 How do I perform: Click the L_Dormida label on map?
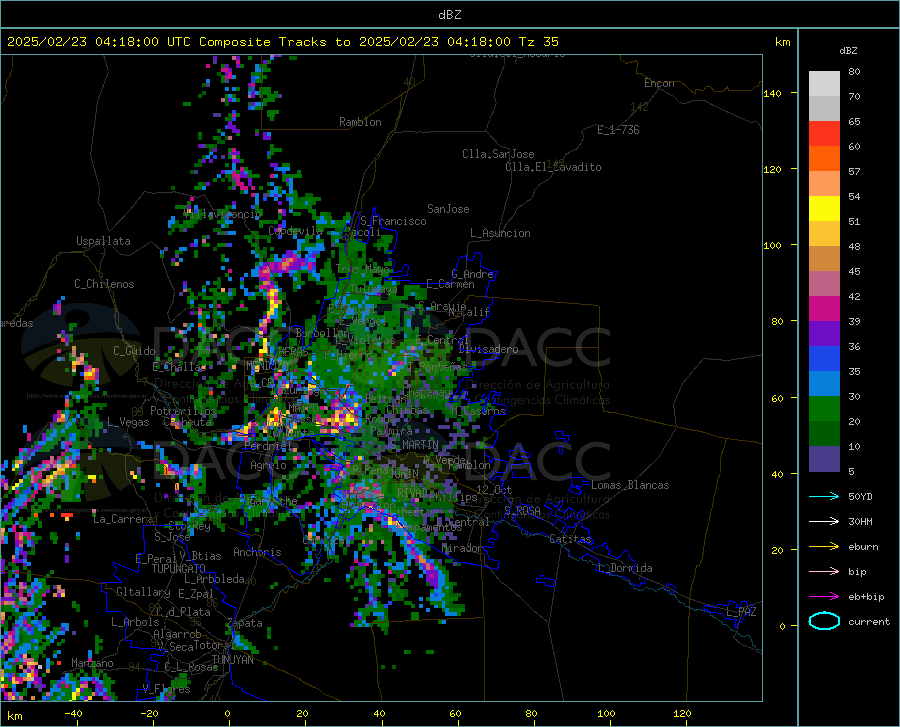click(624, 568)
